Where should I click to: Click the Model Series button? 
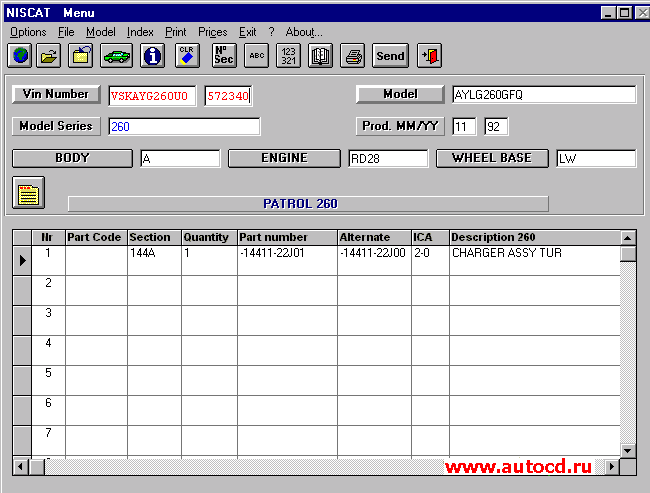pos(56,126)
